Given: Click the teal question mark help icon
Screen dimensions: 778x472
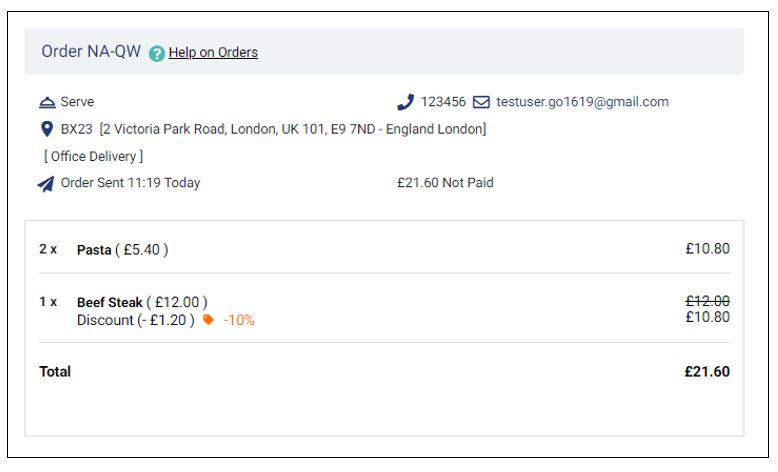Looking at the screenshot, I should [x=157, y=53].
